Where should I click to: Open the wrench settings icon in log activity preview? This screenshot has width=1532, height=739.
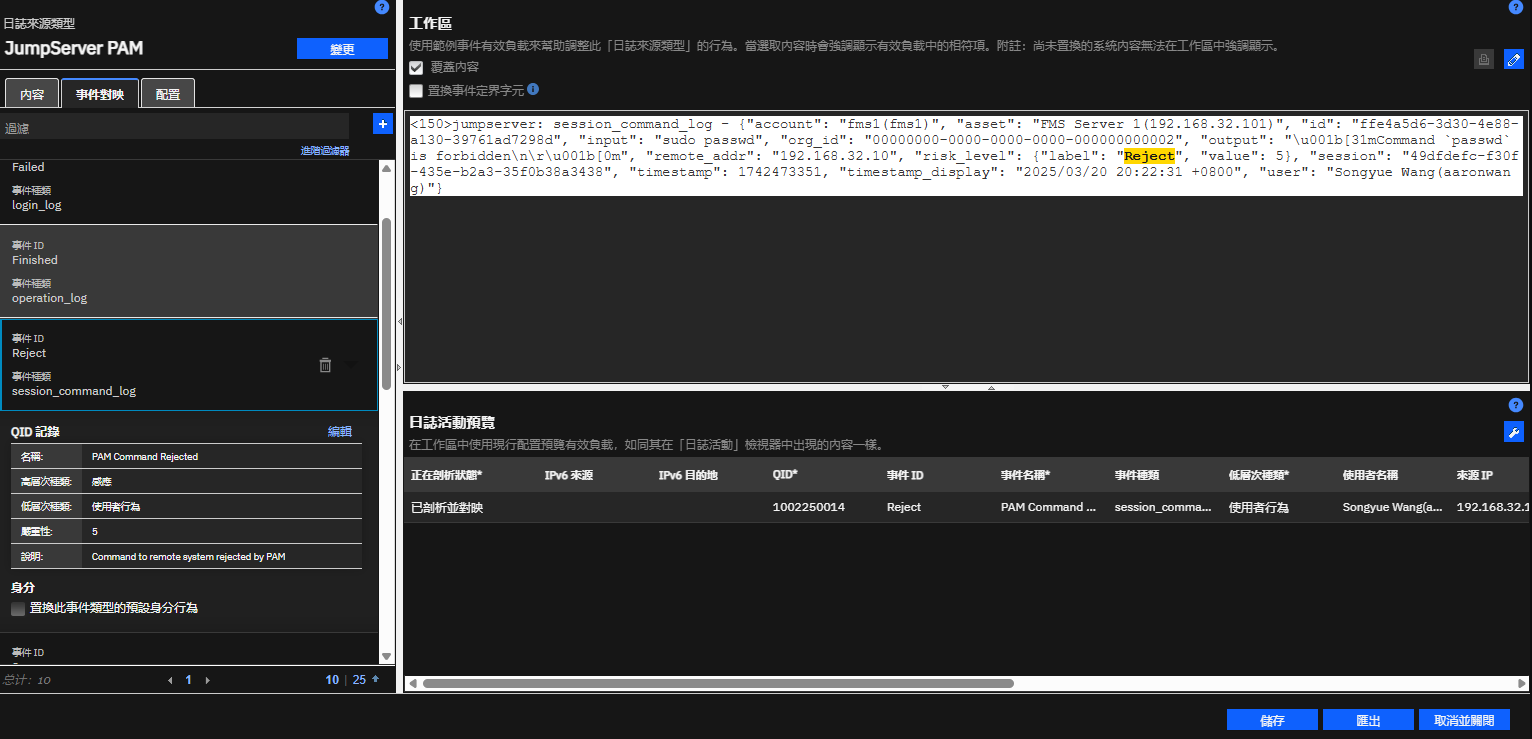1514,432
